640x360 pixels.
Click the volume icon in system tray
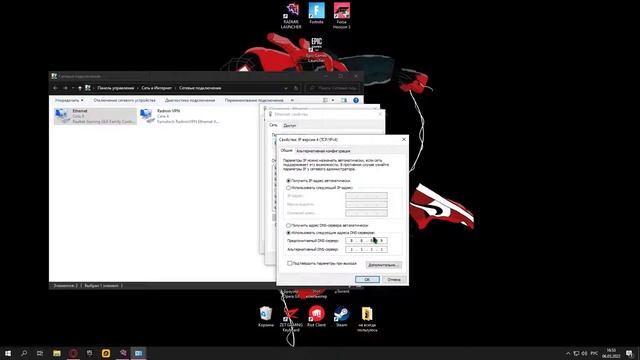point(584,353)
